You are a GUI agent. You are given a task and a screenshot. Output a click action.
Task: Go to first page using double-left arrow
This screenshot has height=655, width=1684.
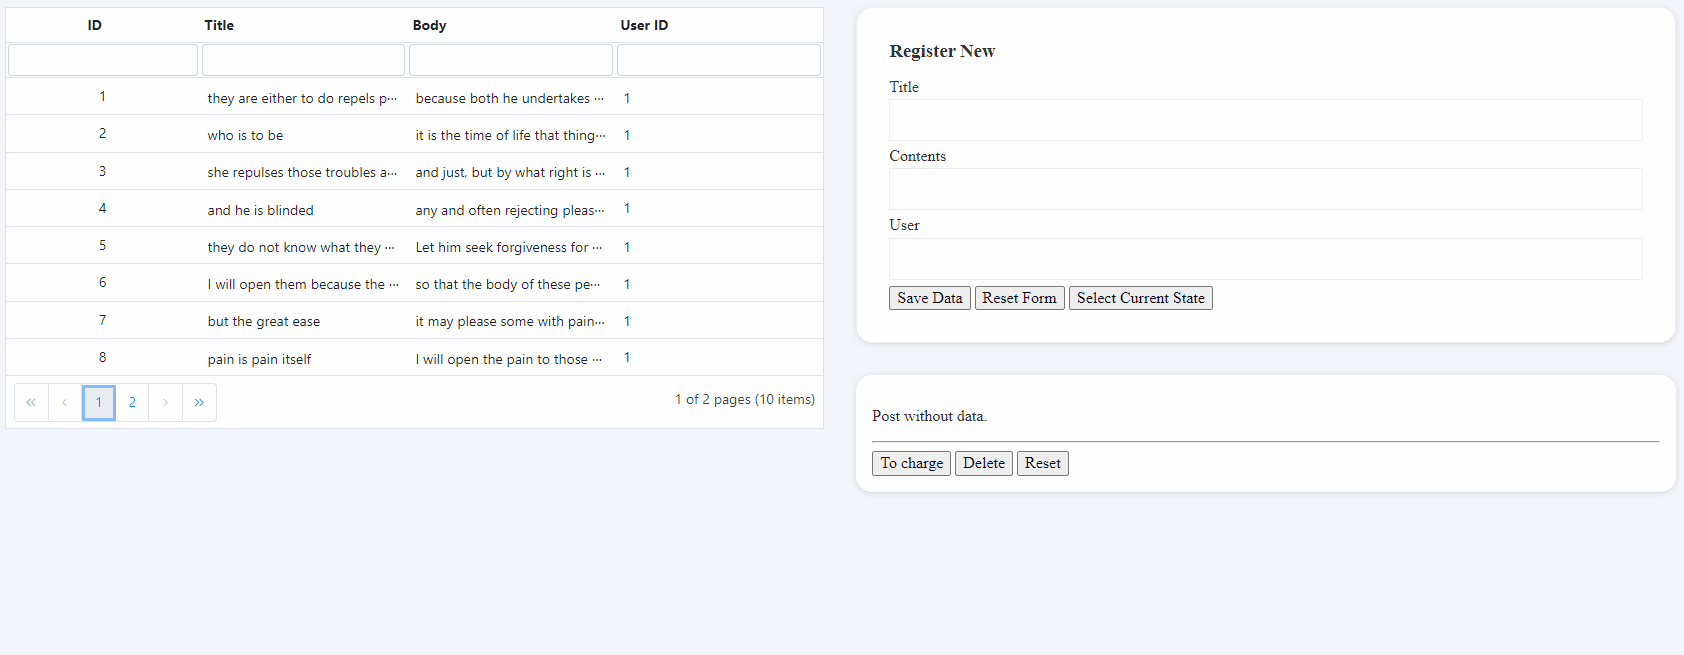point(31,402)
